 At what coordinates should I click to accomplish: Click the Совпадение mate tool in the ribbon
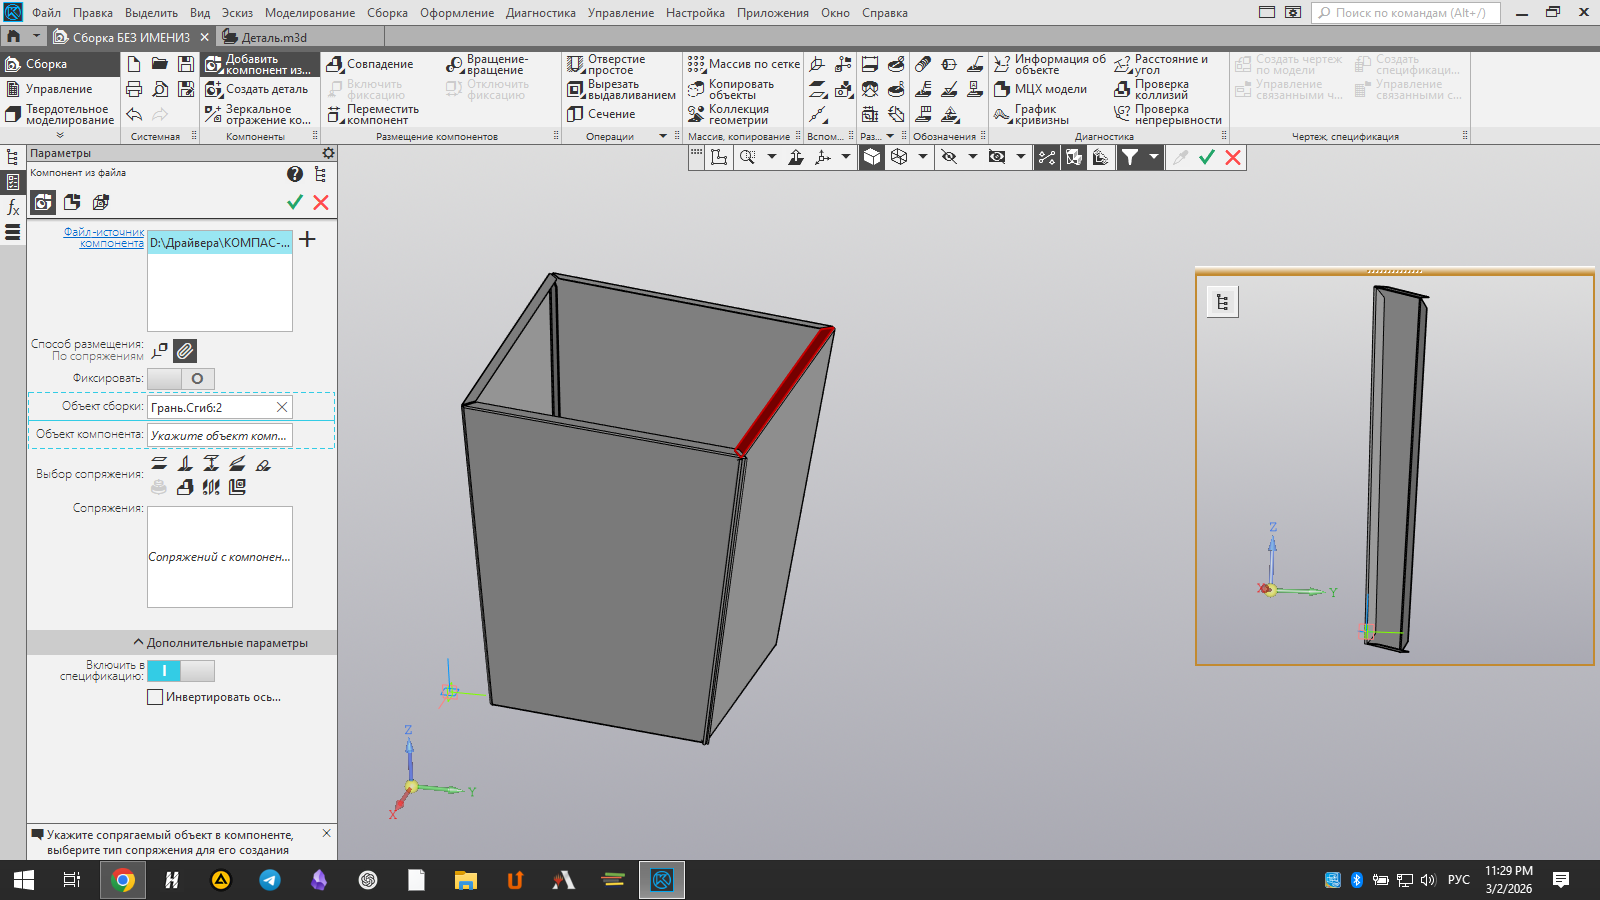point(370,64)
